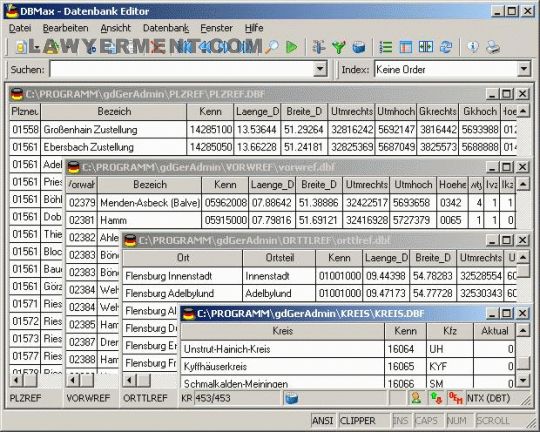Click the printer toolbar icon
This screenshot has width=540, height=432.
coord(493,47)
